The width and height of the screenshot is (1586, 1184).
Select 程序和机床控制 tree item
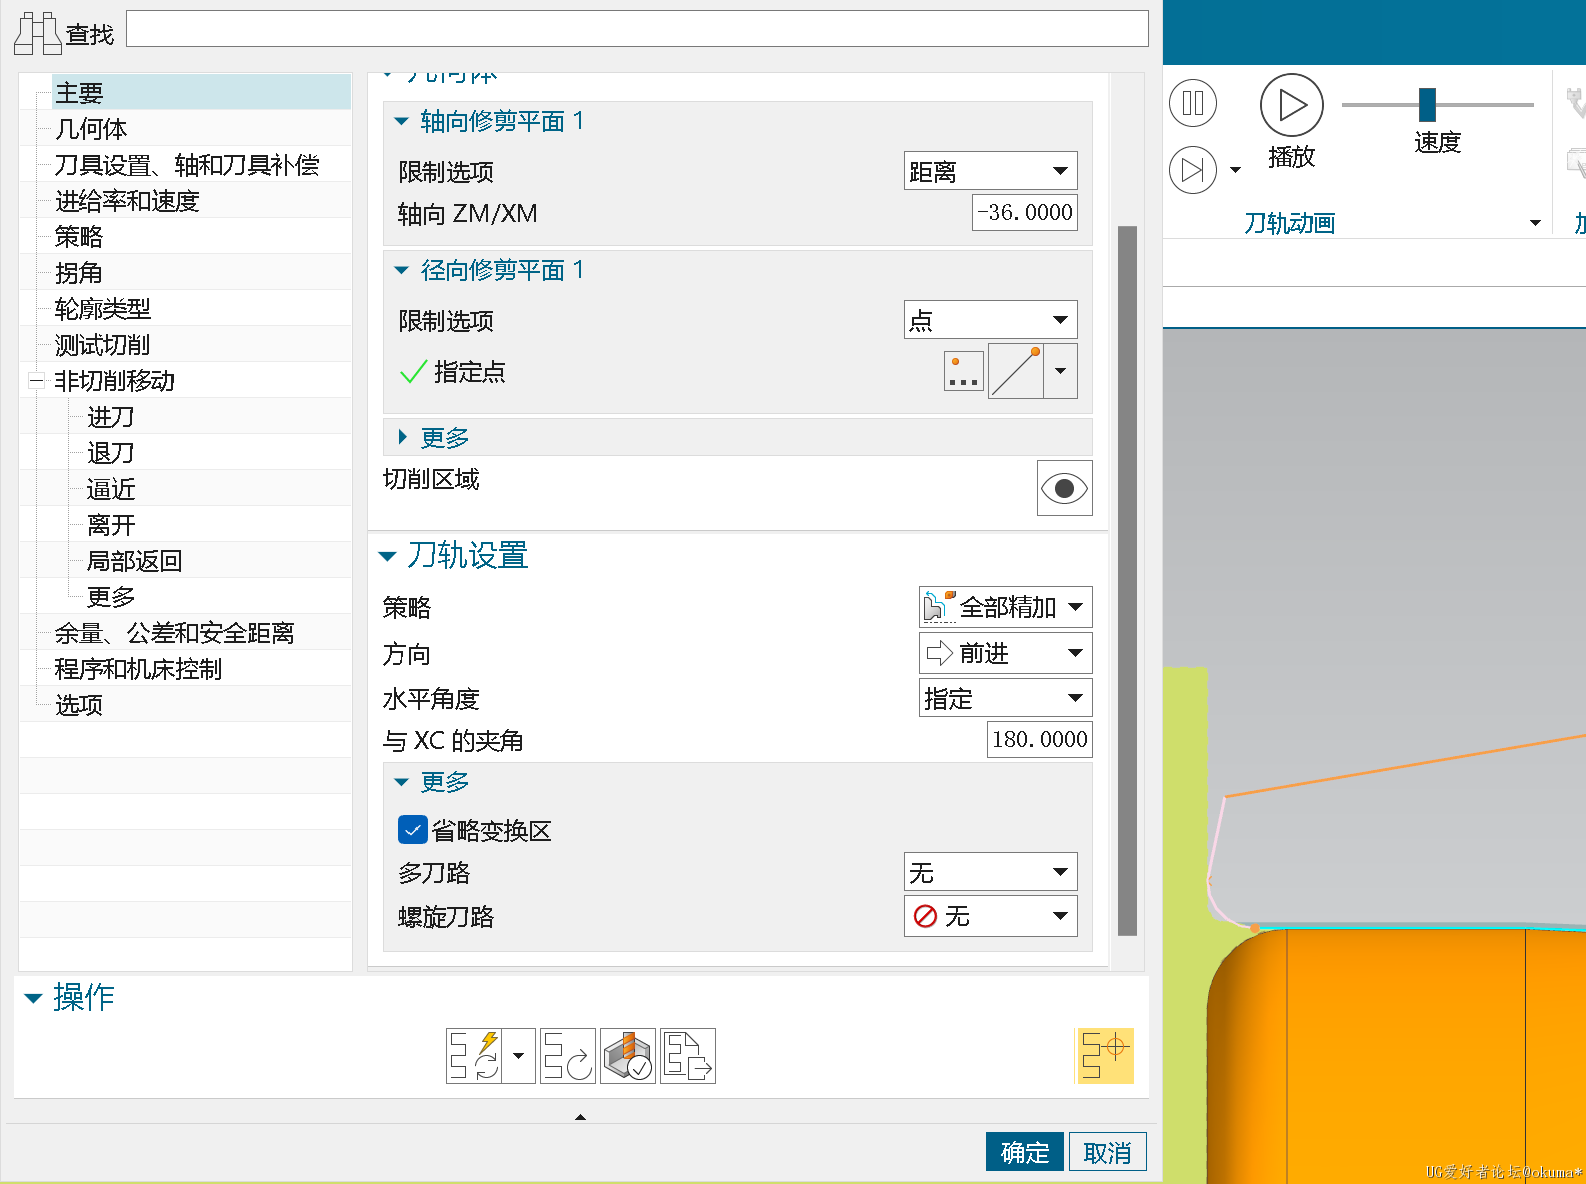139,669
